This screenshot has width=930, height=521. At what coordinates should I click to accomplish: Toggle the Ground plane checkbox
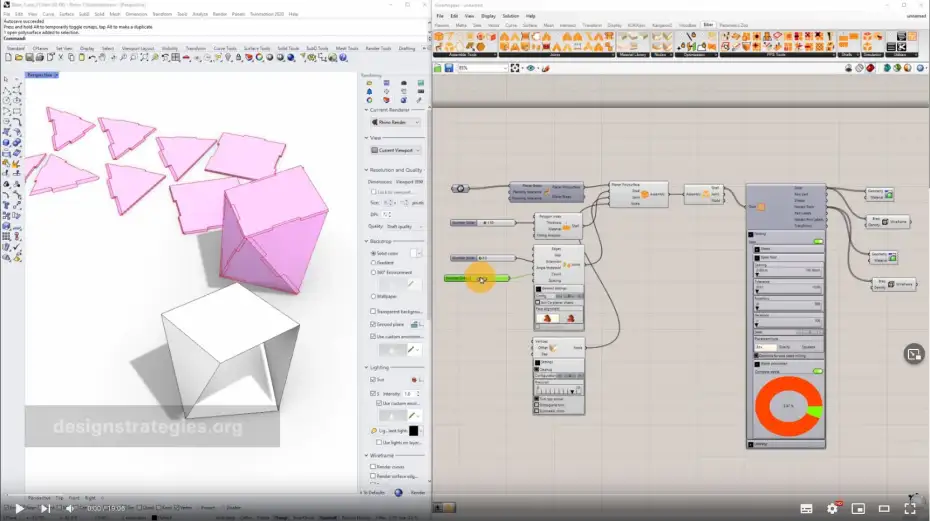[373, 325]
